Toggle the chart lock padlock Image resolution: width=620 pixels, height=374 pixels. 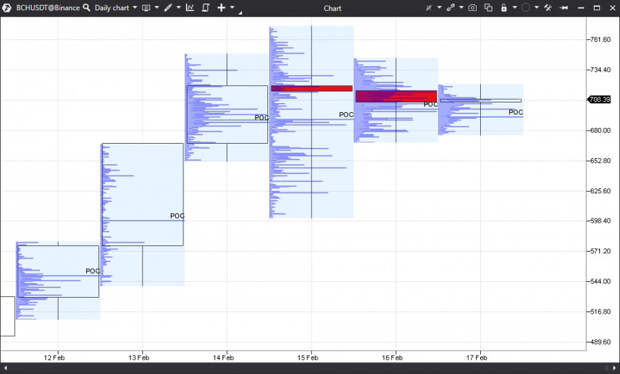(x=504, y=8)
